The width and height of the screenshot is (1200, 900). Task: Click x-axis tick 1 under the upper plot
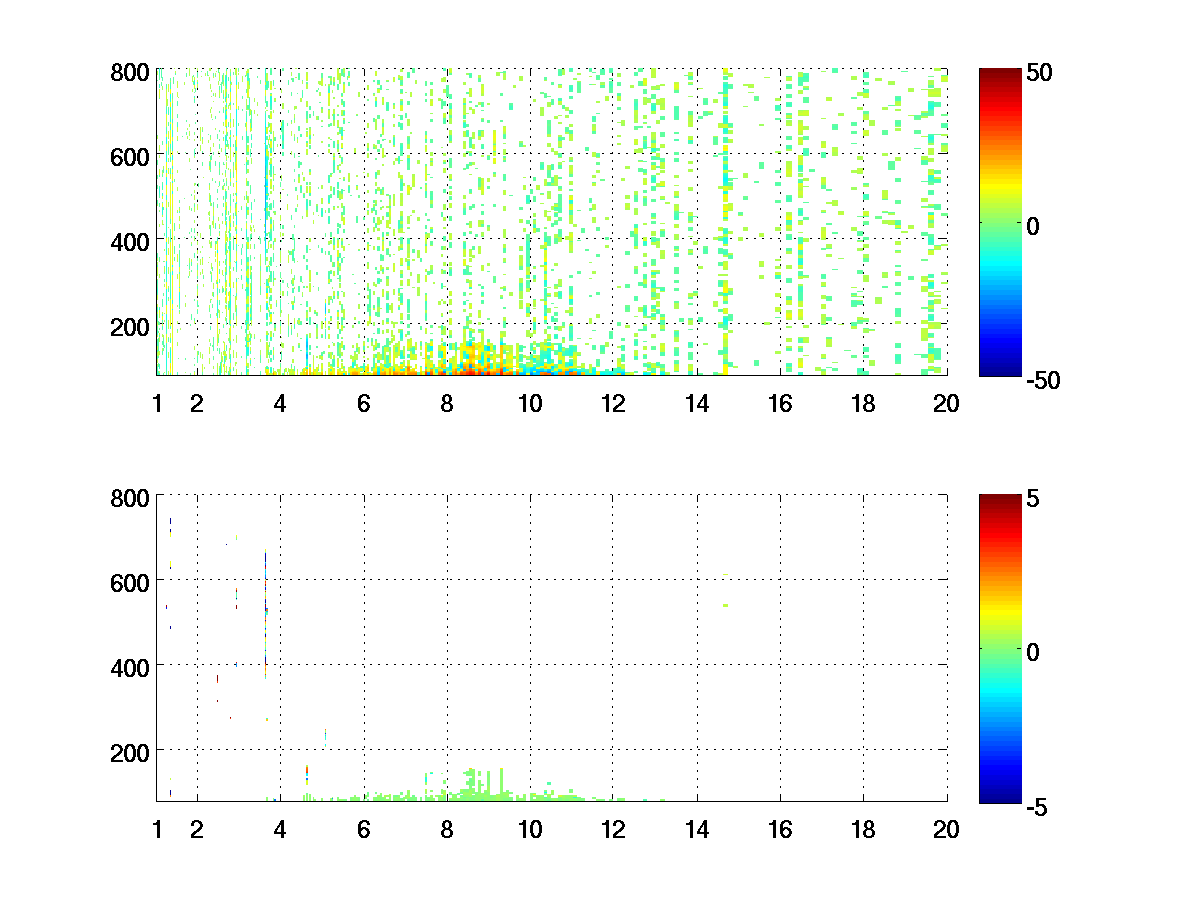157,404
